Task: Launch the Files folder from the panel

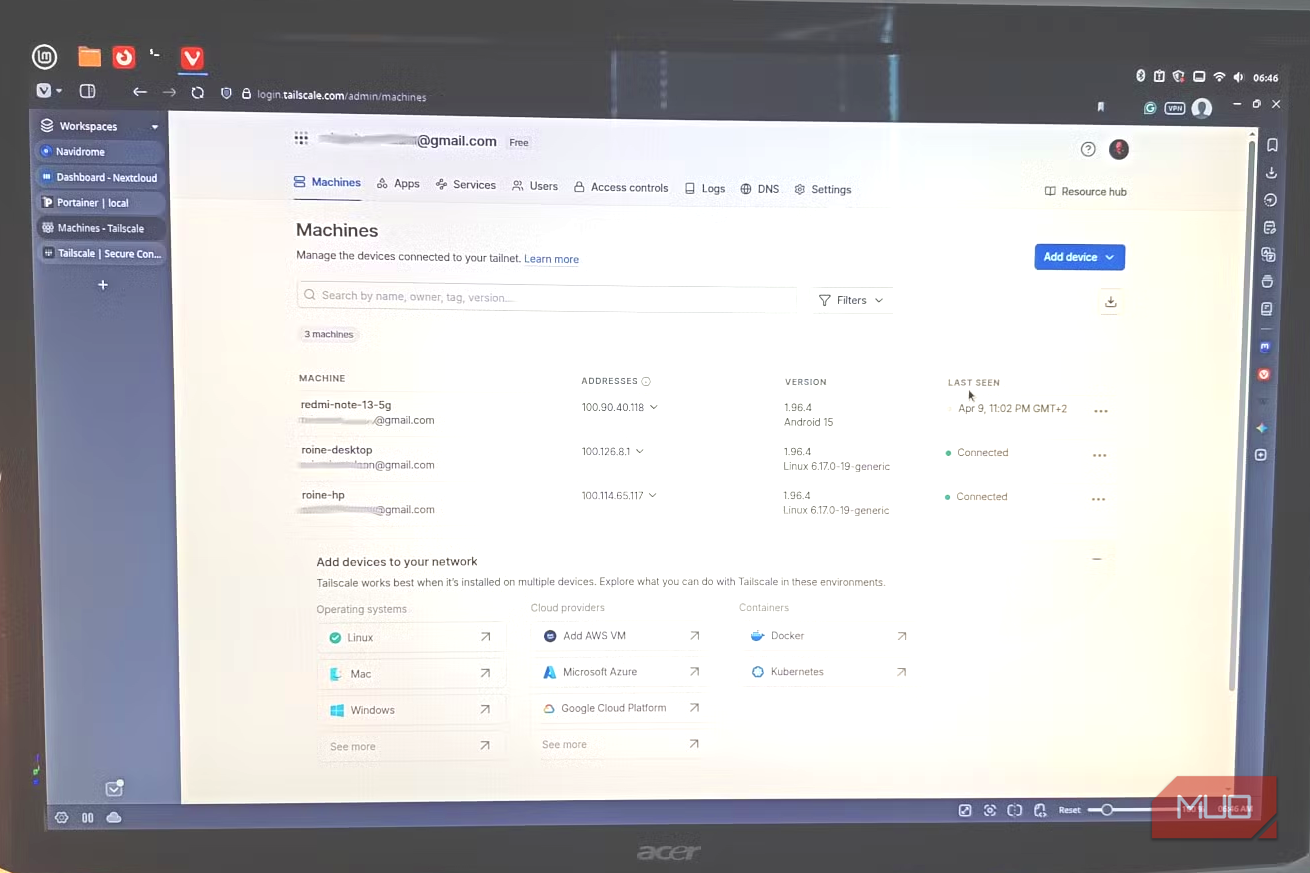Action: [90, 57]
